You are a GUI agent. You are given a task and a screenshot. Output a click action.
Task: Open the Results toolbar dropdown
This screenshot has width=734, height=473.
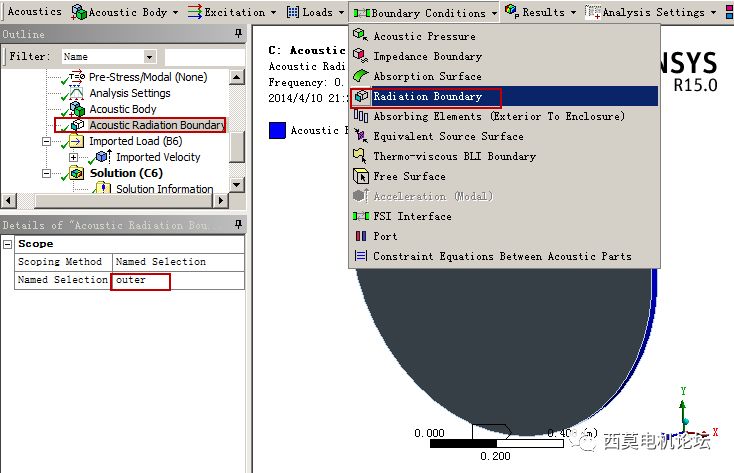(573, 13)
